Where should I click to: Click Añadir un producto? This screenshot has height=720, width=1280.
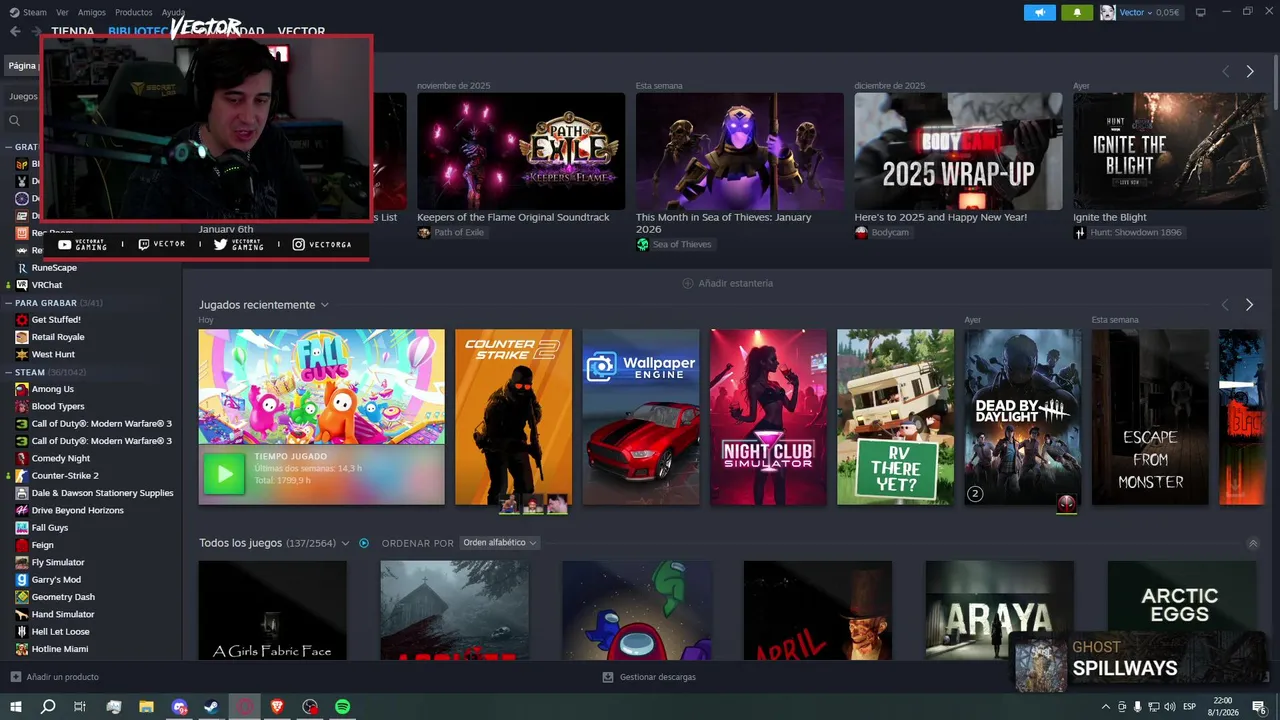pyautogui.click(x=55, y=677)
